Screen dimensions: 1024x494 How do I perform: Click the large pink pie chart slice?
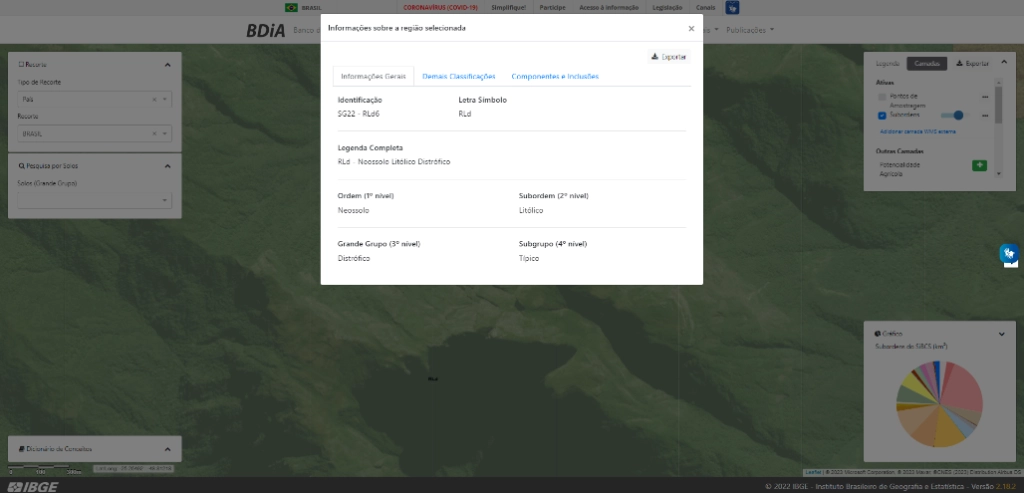(963, 389)
